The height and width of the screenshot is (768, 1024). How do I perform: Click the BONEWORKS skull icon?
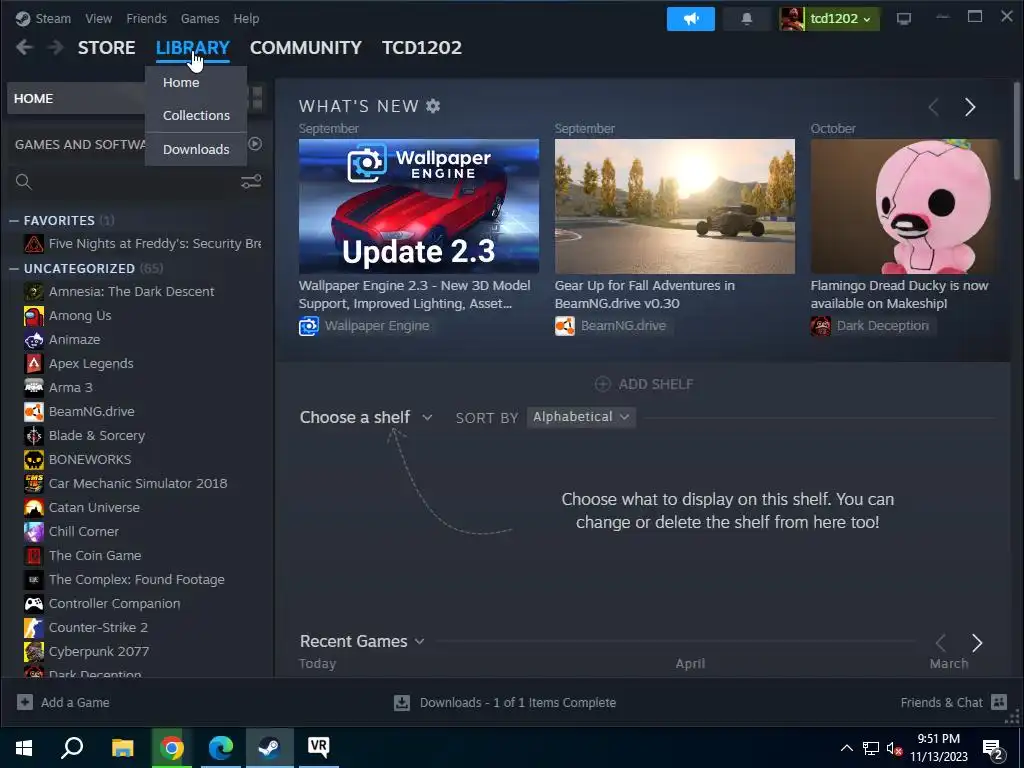[34, 460]
